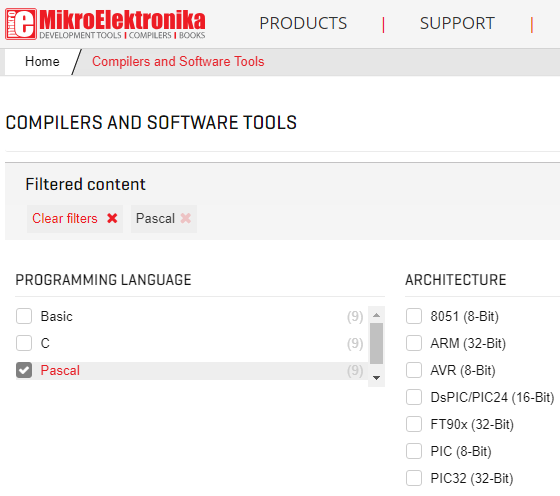Select the ARM (32-Bit) checkbox
The image size is (560, 496).
[x=414, y=343]
